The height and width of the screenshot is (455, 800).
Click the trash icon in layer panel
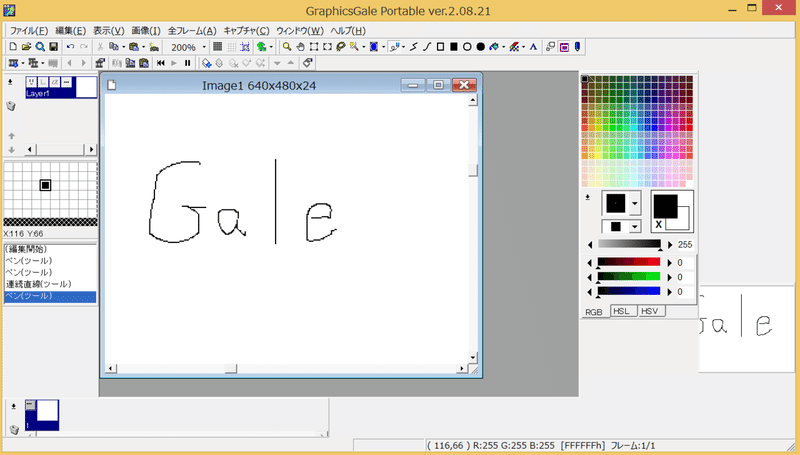11,106
